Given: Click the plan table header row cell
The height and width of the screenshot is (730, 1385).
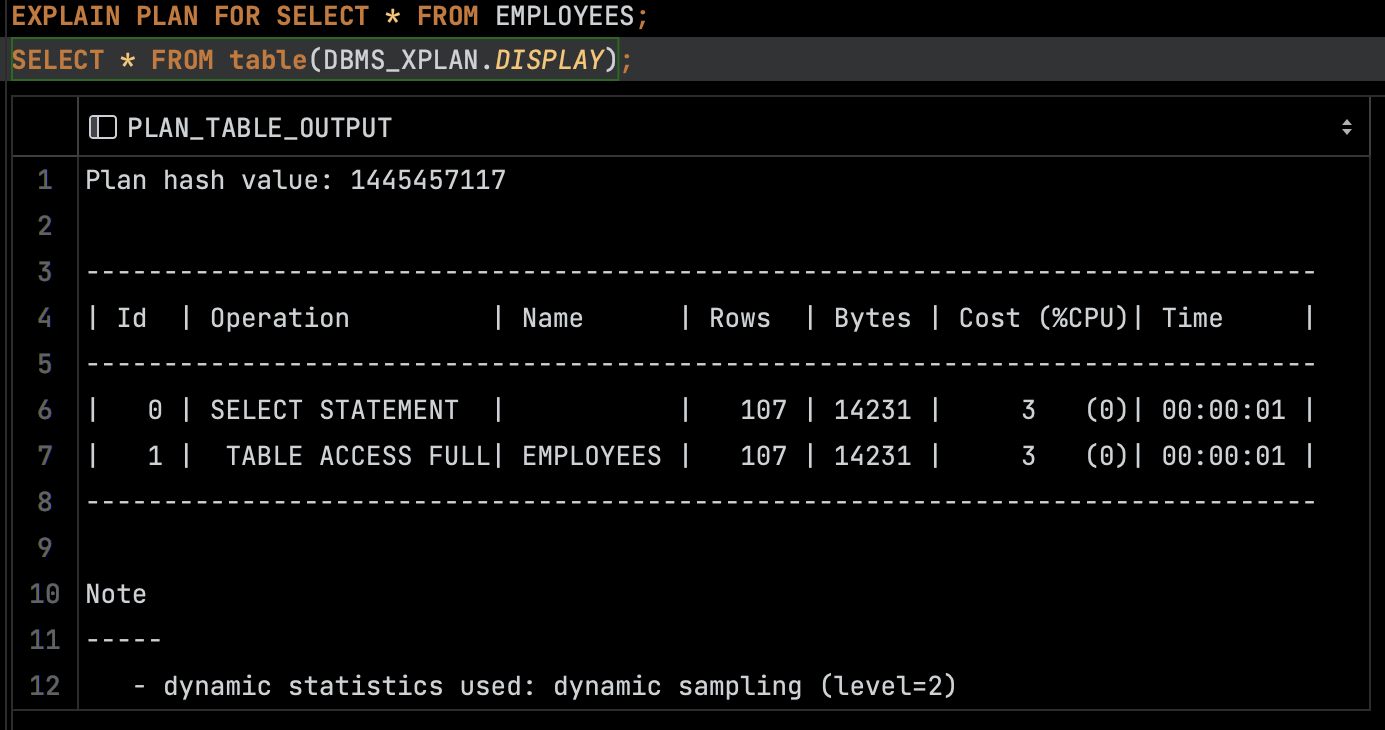Looking at the screenshot, I should pyautogui.click(x=723, y=318).
